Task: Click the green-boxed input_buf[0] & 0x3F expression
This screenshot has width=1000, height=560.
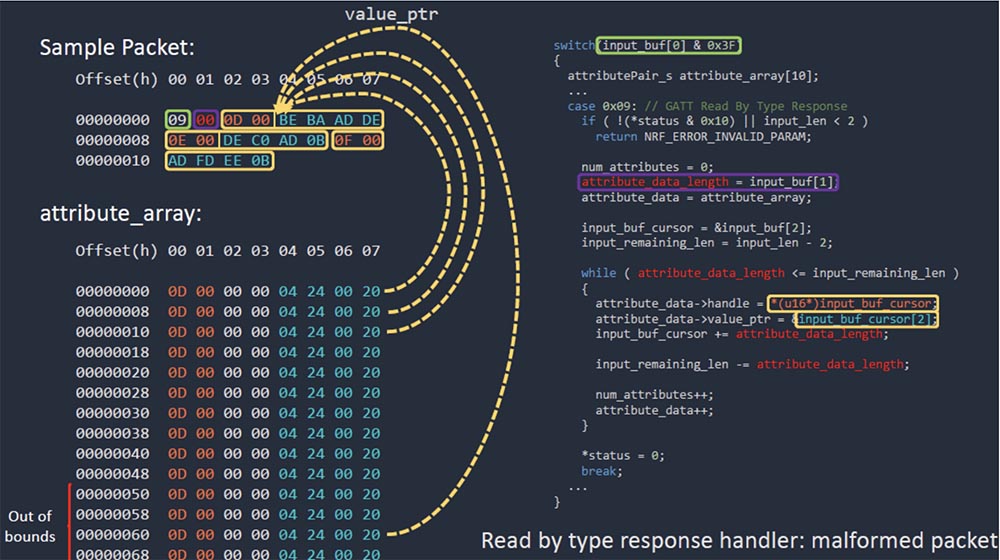Action: 668,45
